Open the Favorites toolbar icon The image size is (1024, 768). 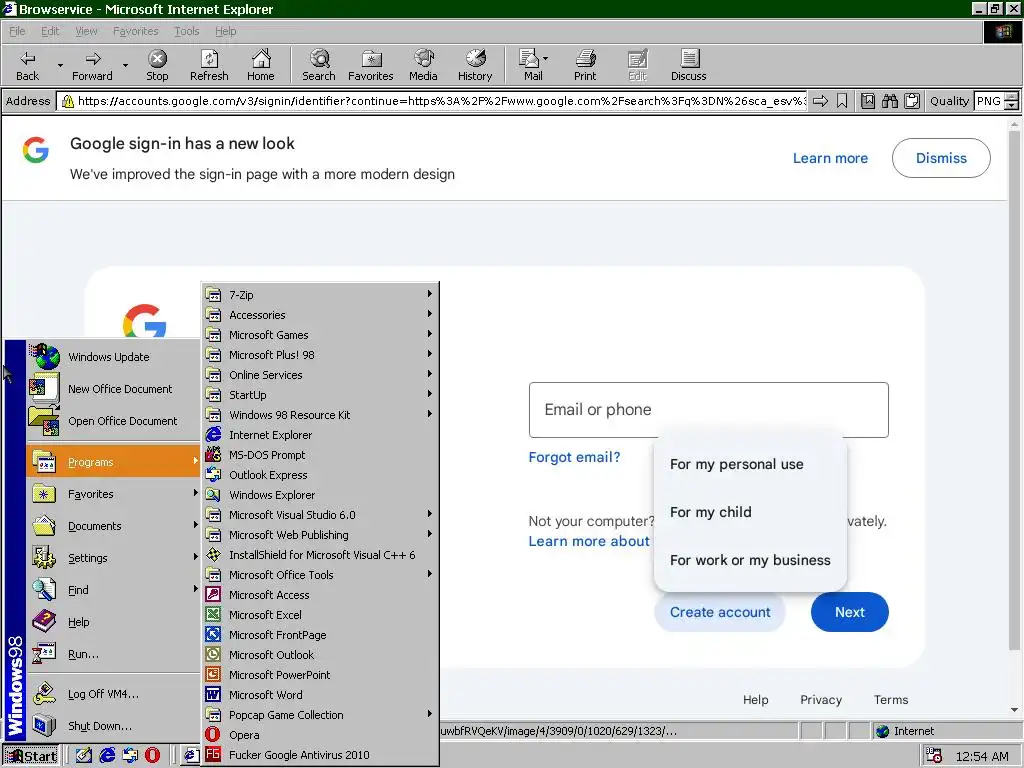point(370,65)
